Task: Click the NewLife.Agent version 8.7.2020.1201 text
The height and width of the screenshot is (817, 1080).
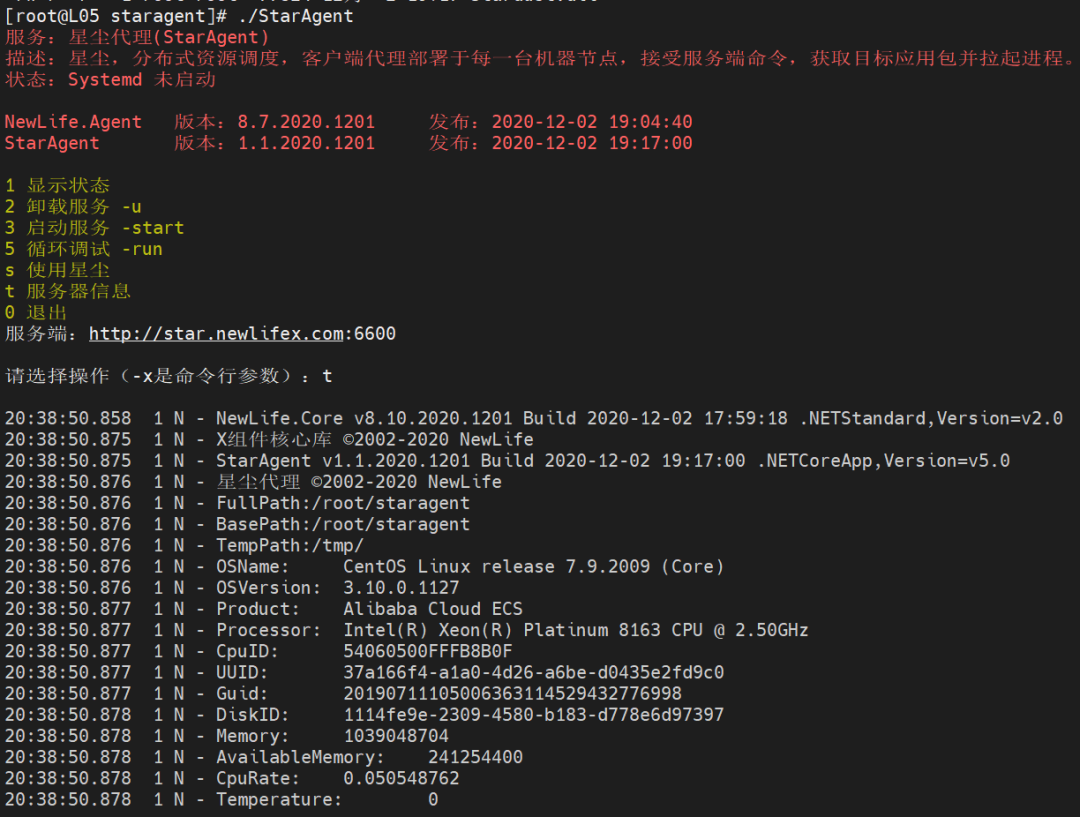Action: 306,122
